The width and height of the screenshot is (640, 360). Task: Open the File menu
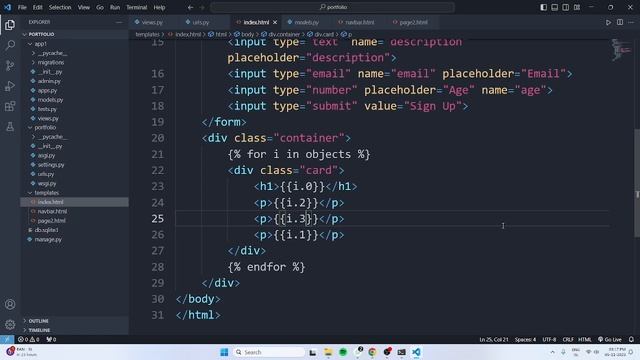(x=22, y=7)
